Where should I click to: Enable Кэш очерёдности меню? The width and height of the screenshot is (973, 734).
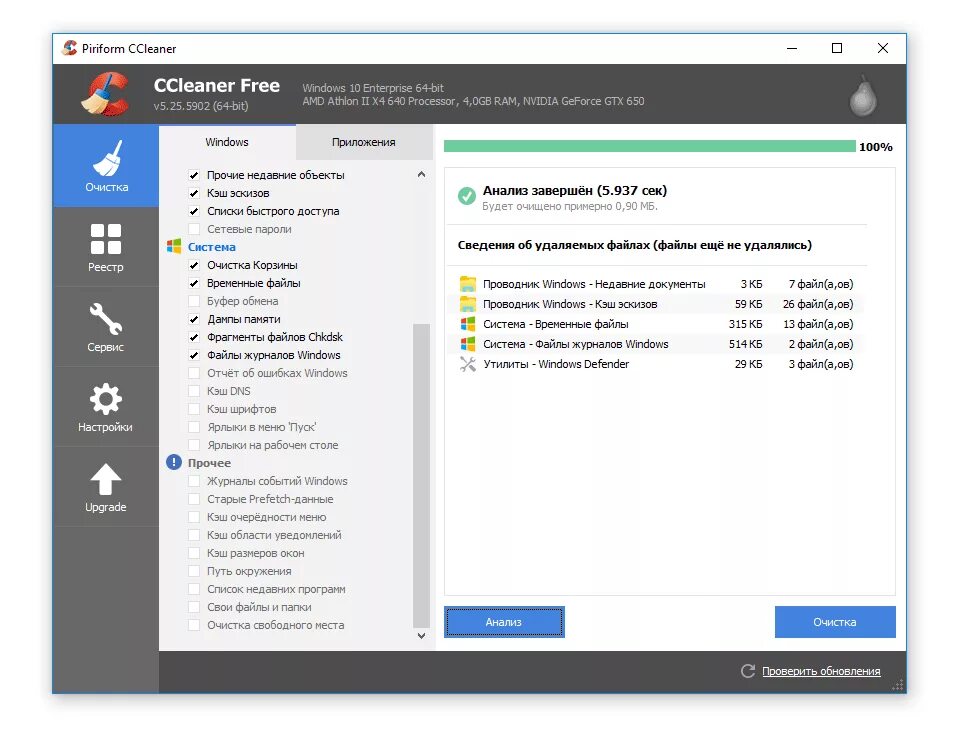click(x=194, y=517)
